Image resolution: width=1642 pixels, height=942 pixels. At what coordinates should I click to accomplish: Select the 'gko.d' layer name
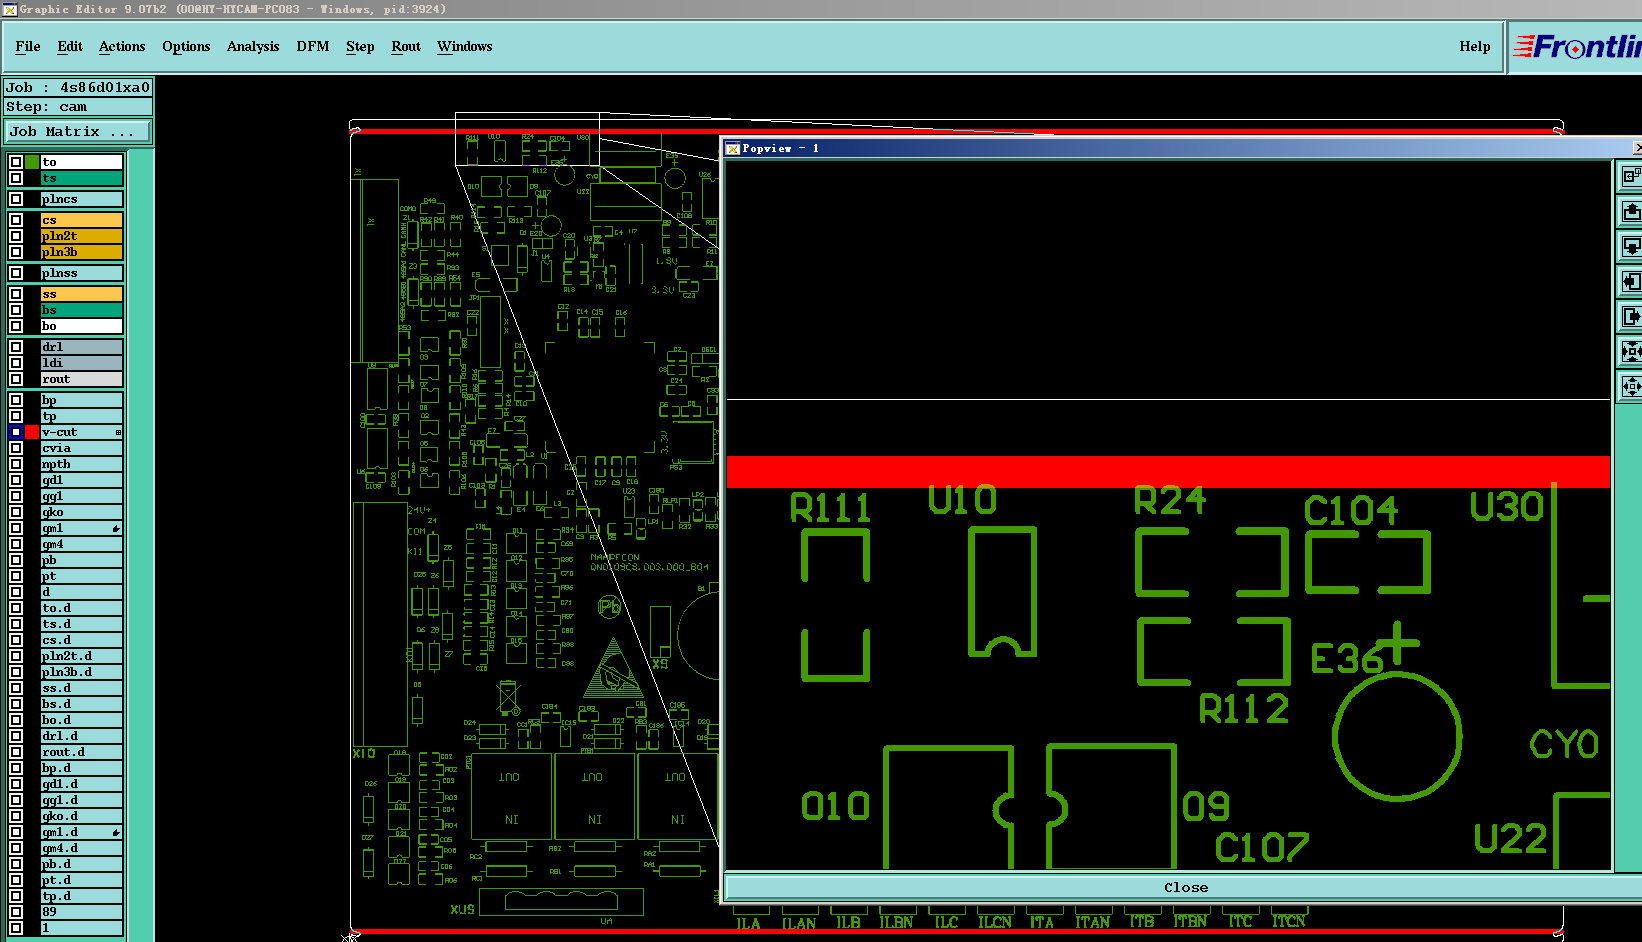tap(81, 816)
